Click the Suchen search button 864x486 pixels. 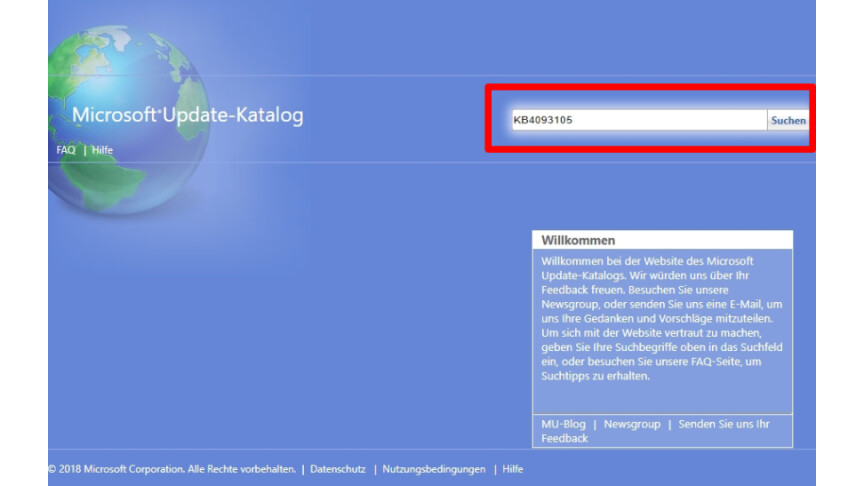pyautogui.click(x=788, y=120)
